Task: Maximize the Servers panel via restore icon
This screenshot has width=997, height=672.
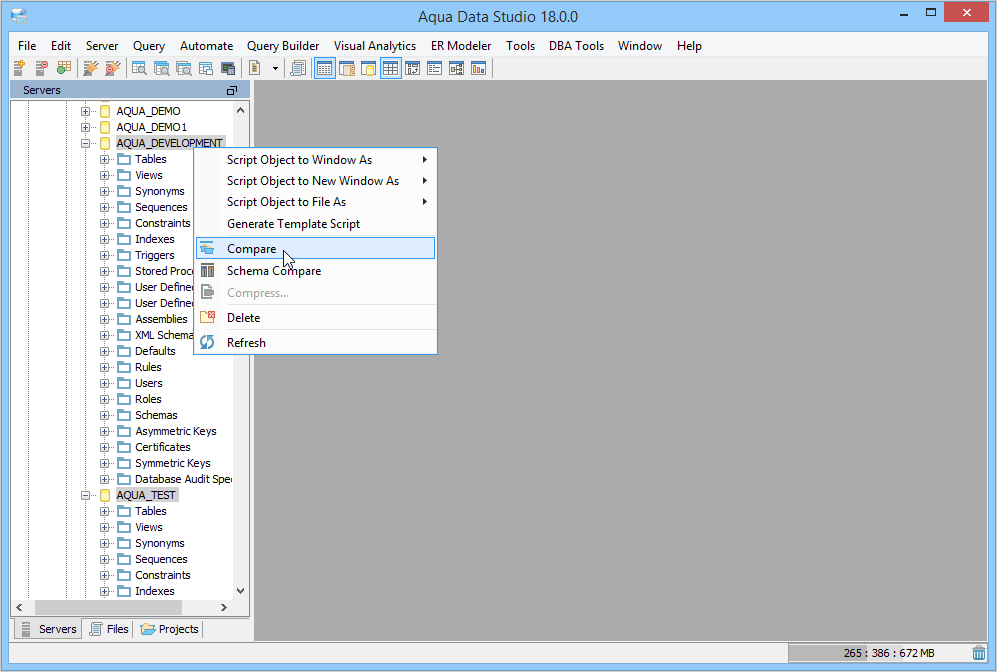Action: [x=231, y=90]
